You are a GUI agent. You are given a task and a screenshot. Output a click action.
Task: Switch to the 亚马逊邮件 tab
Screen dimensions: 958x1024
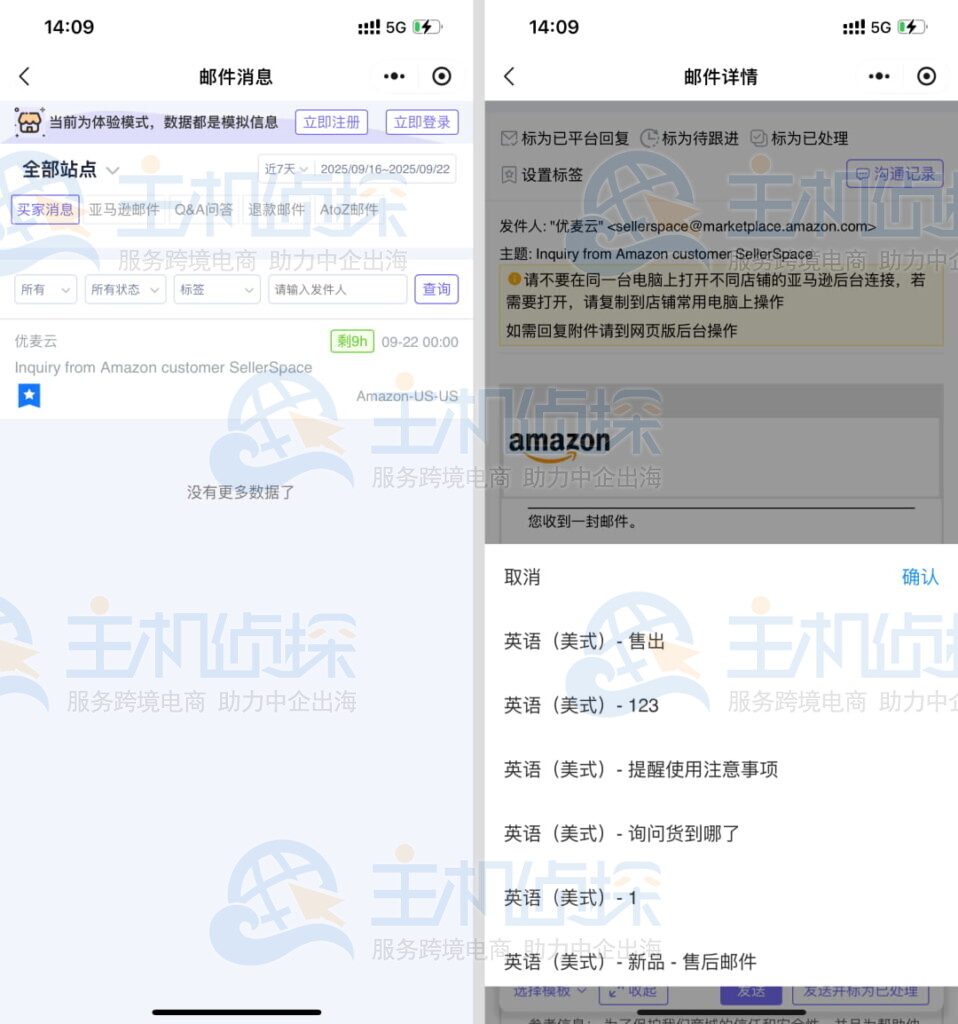(x=122, y=210)
